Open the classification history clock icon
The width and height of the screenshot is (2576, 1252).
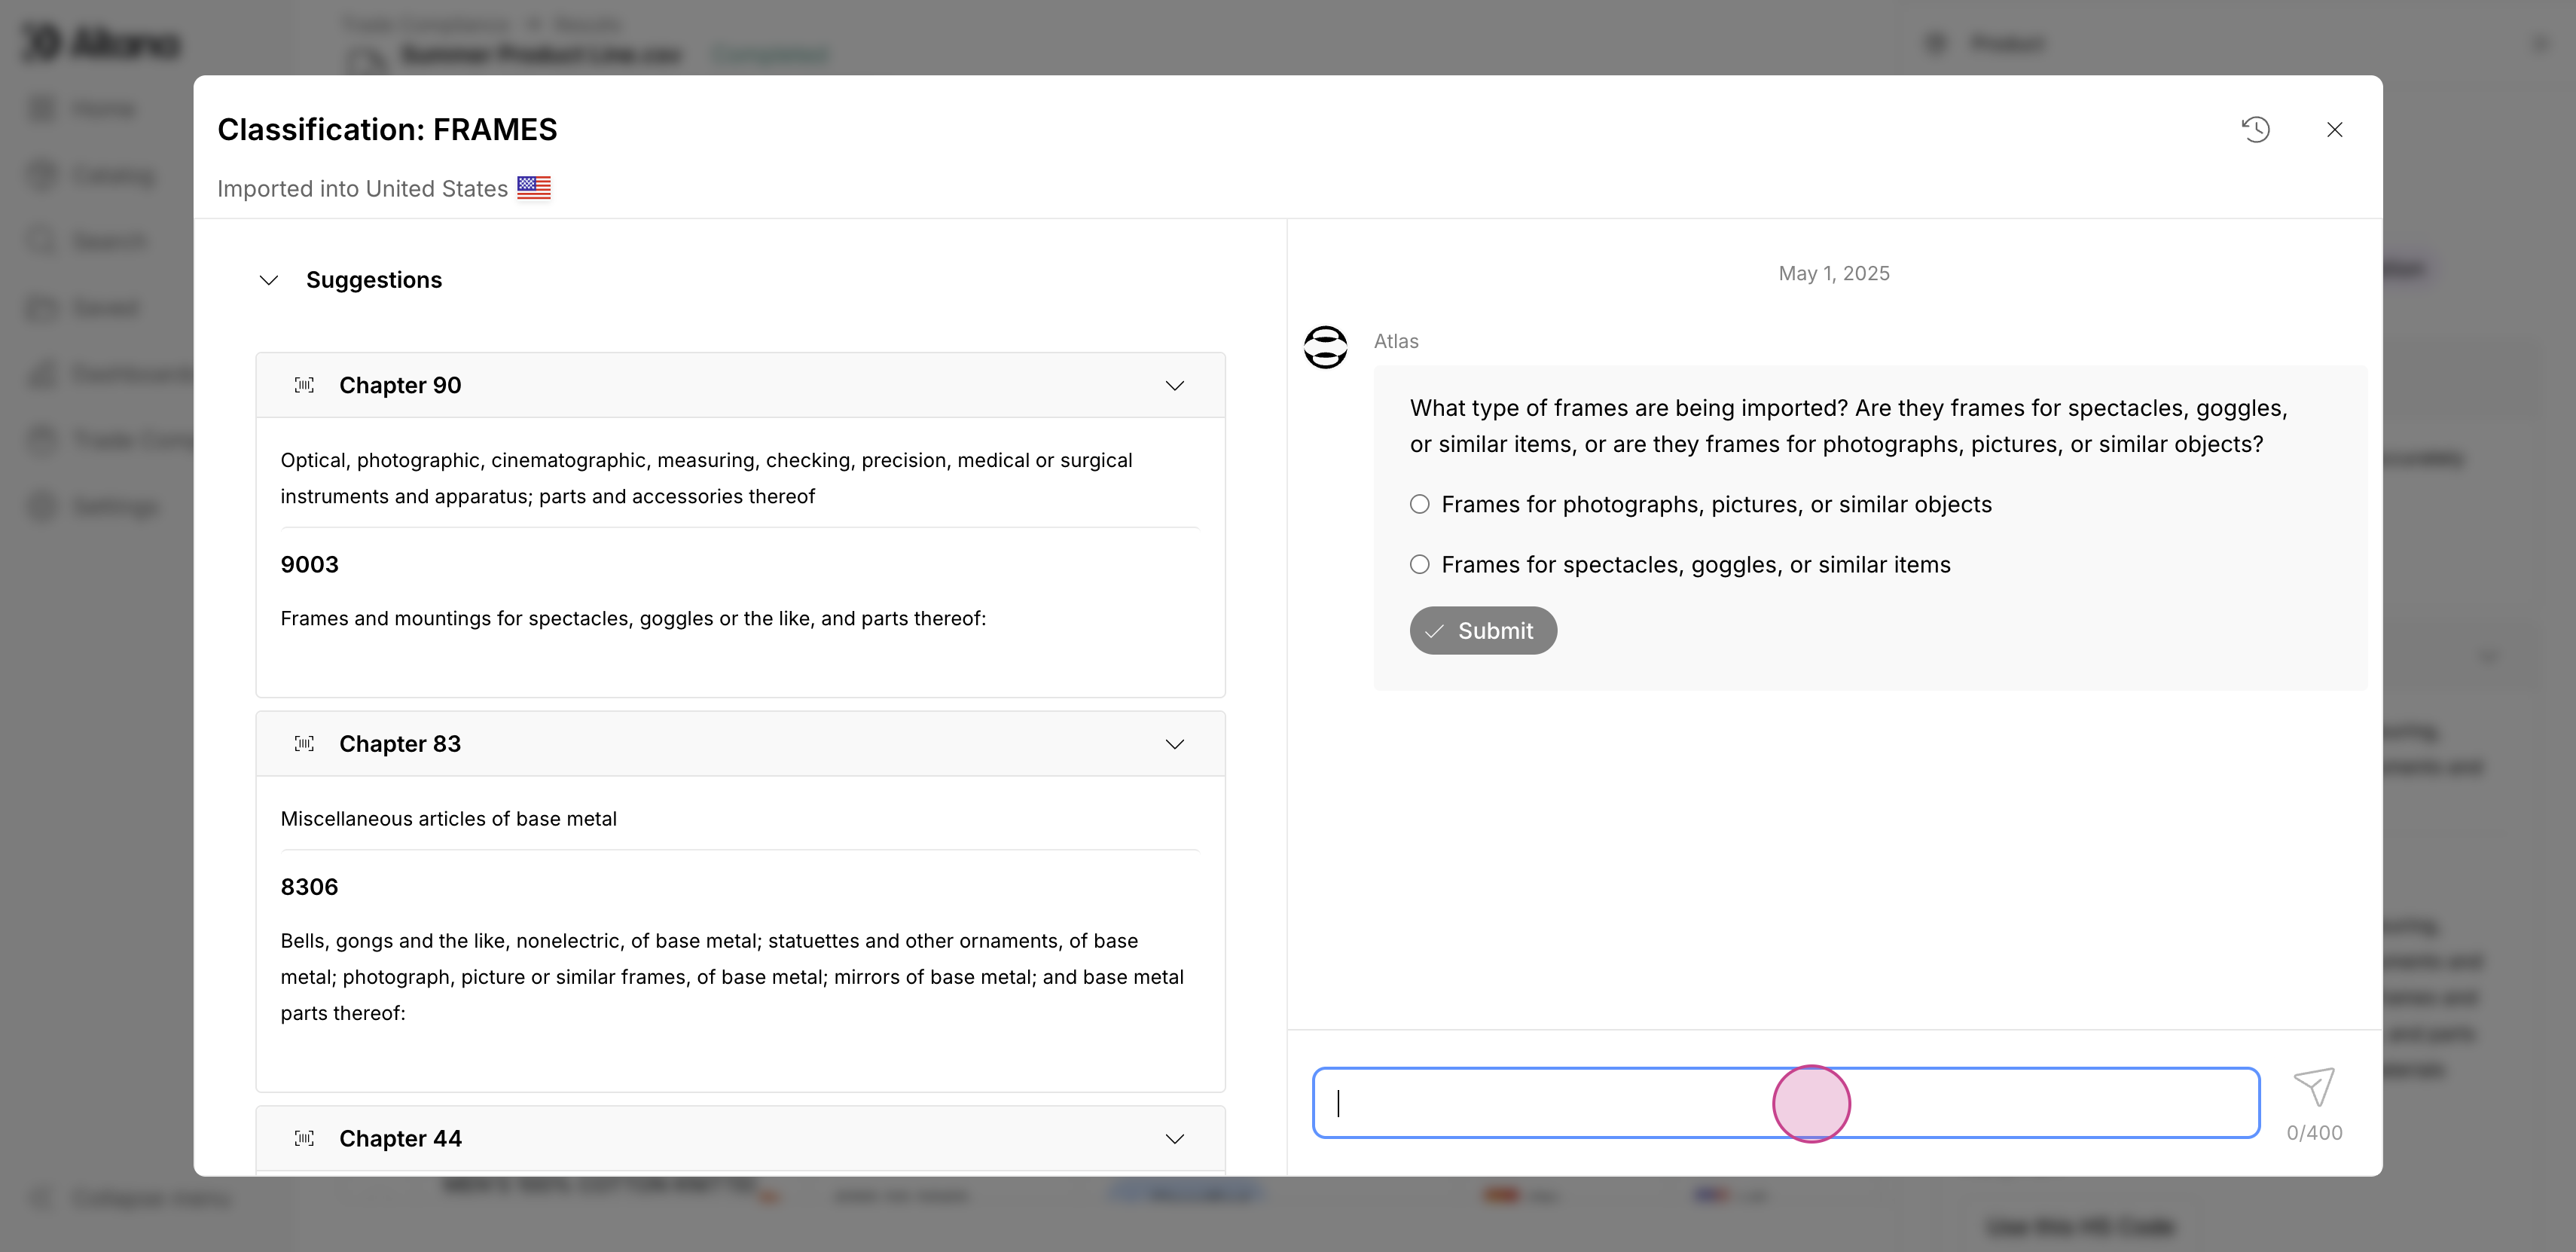(2255, 130)
